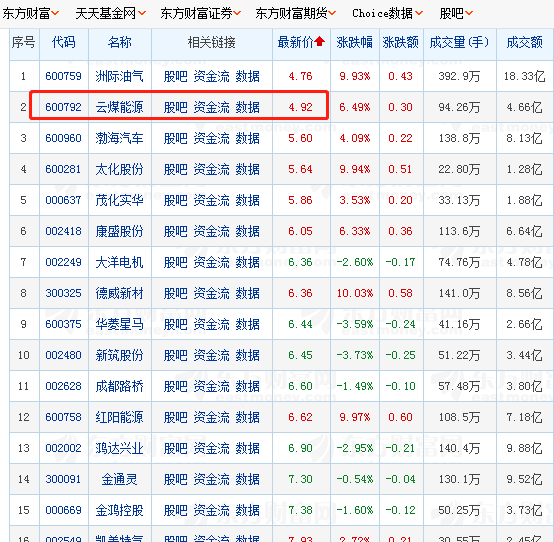Open 数据 link for 太化股份
This screenshot has height=542, width=554.
(247, 169)
